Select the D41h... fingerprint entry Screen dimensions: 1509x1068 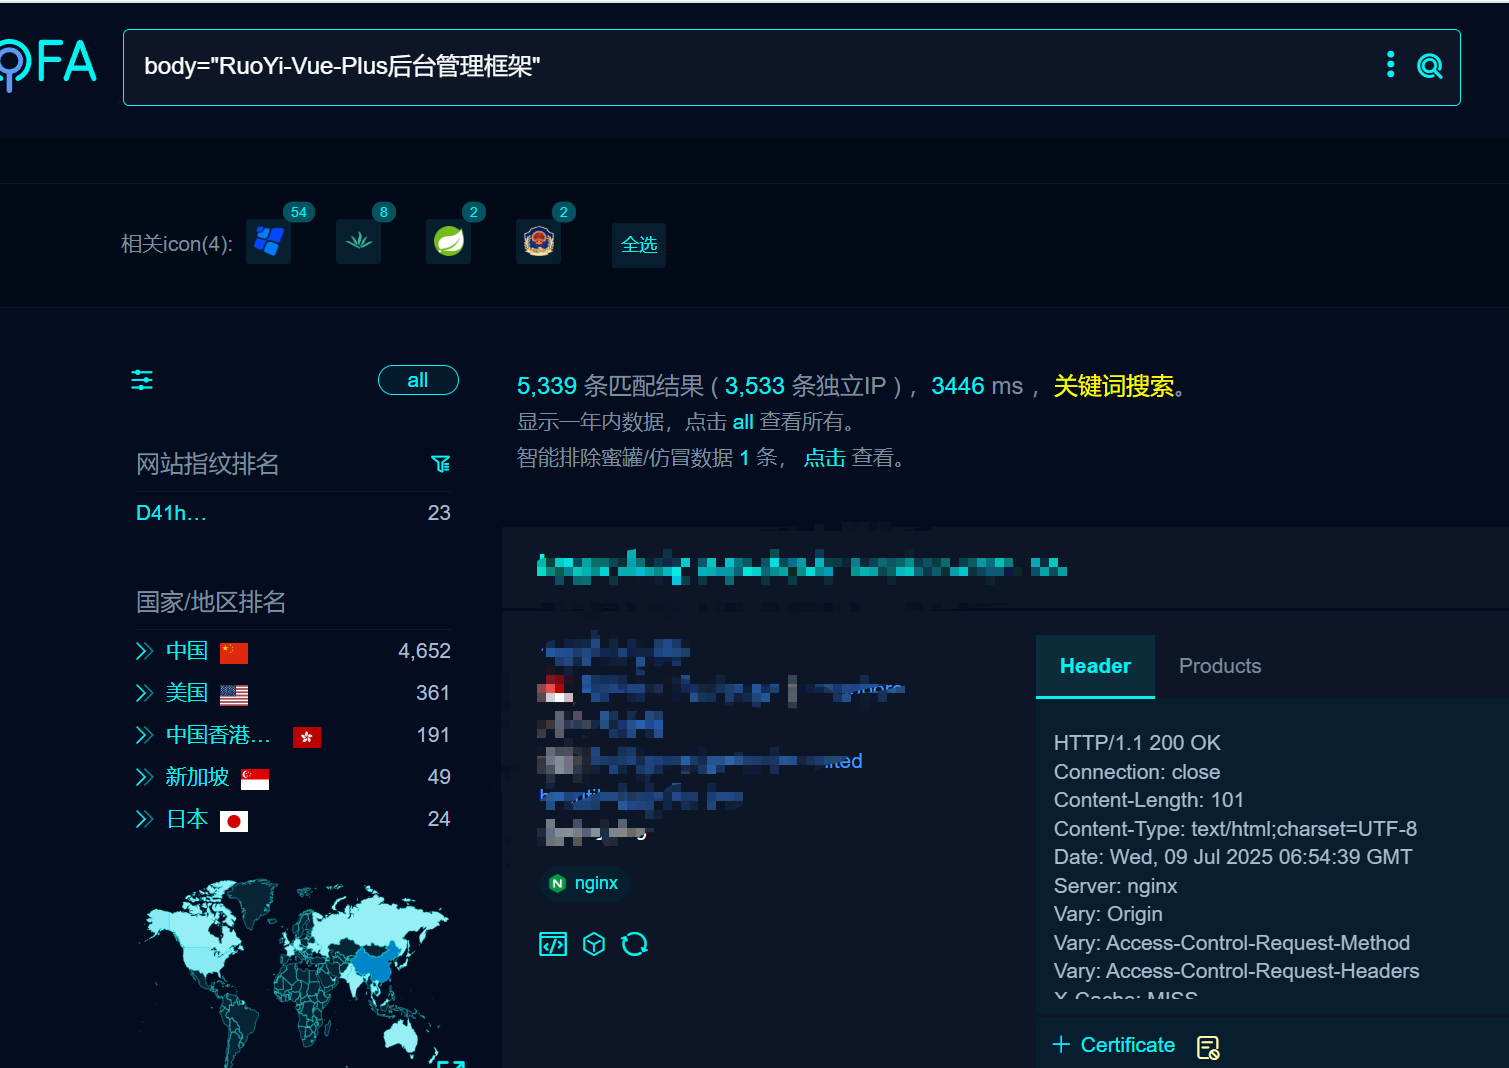[x=171, y=513]
